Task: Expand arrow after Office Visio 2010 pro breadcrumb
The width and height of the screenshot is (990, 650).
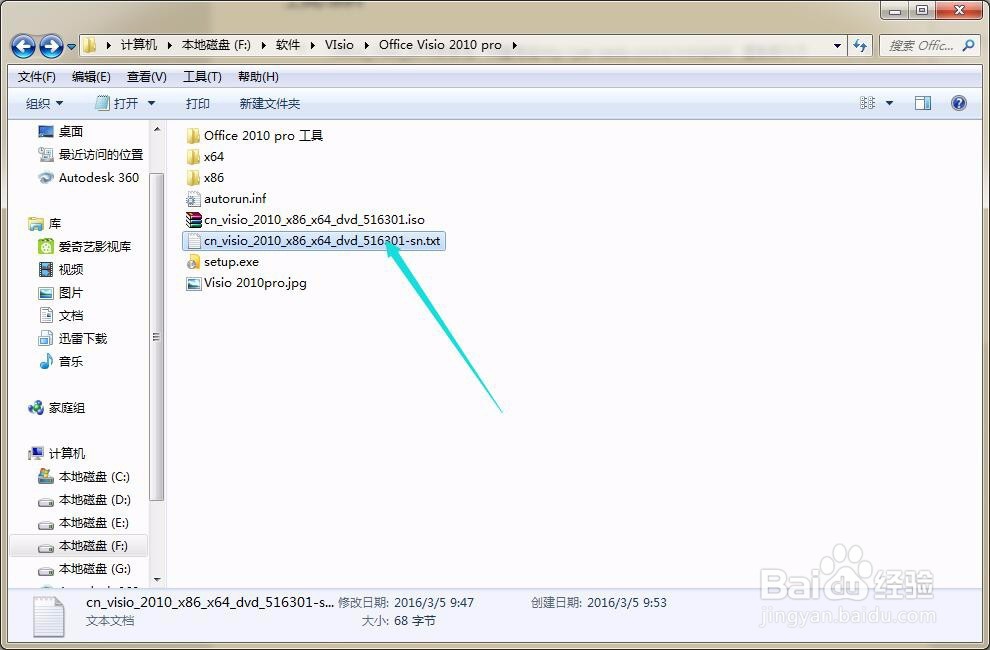Action: (x=515, y=45)
